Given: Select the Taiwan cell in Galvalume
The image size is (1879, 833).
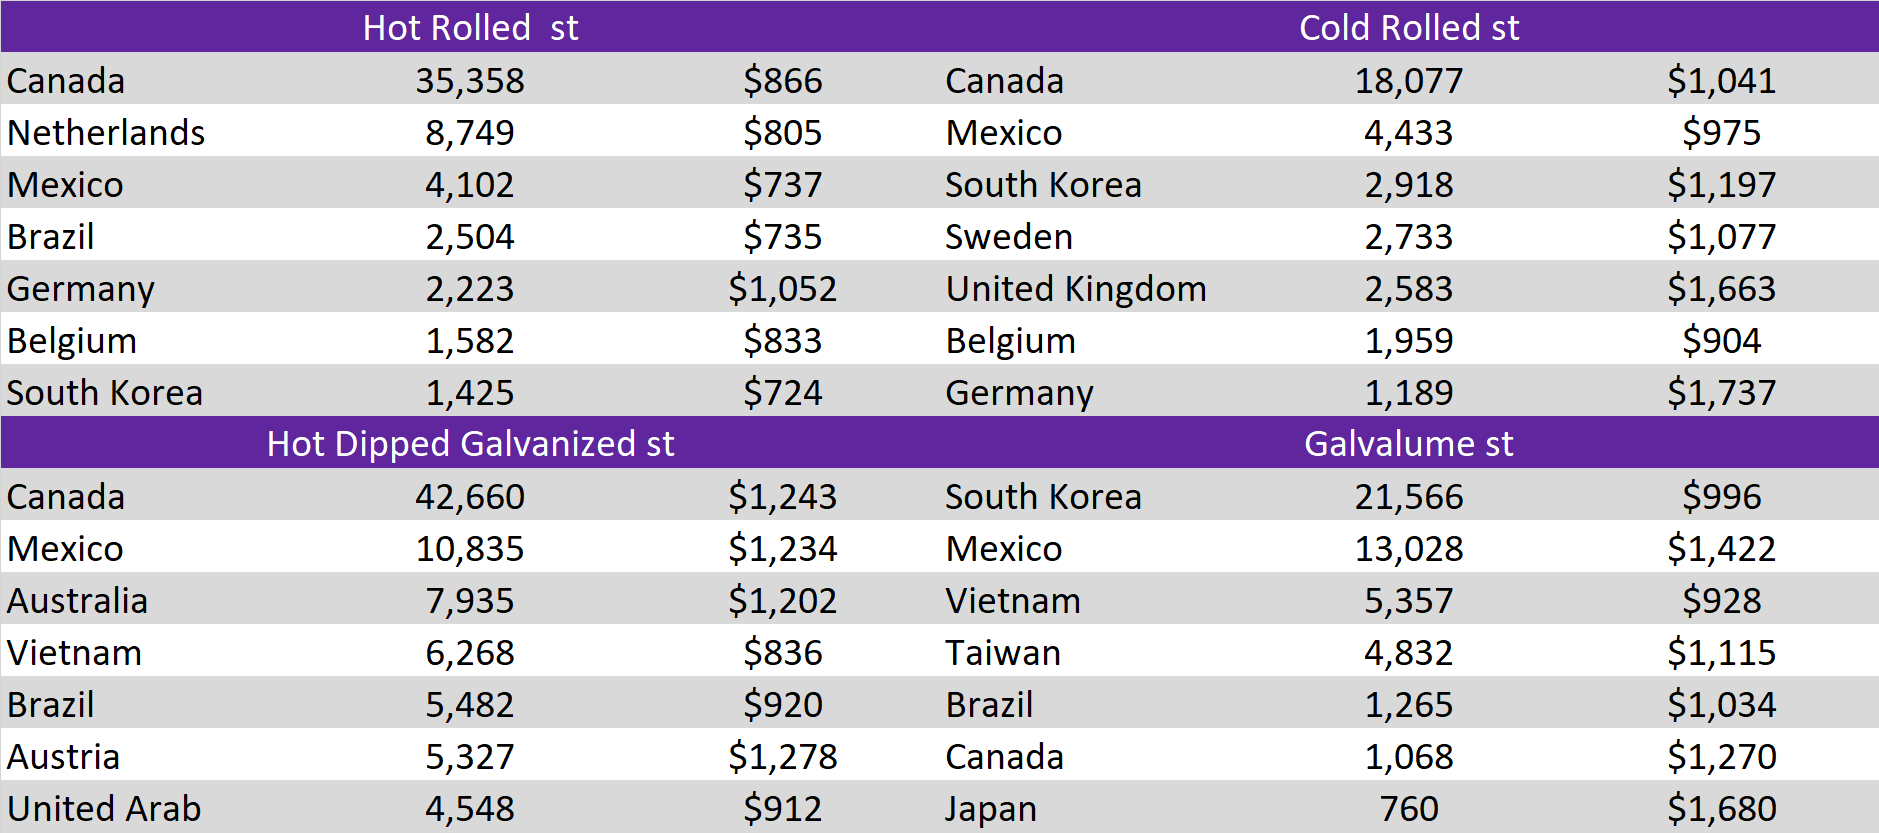Looking at the screenshot, I should point(1003,652).
